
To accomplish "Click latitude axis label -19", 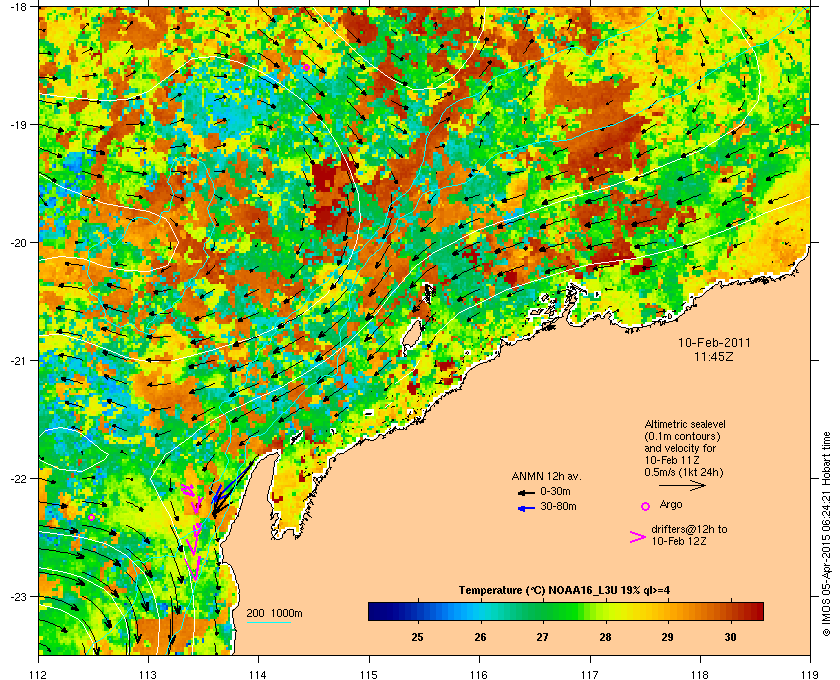I will click(19, 124).
